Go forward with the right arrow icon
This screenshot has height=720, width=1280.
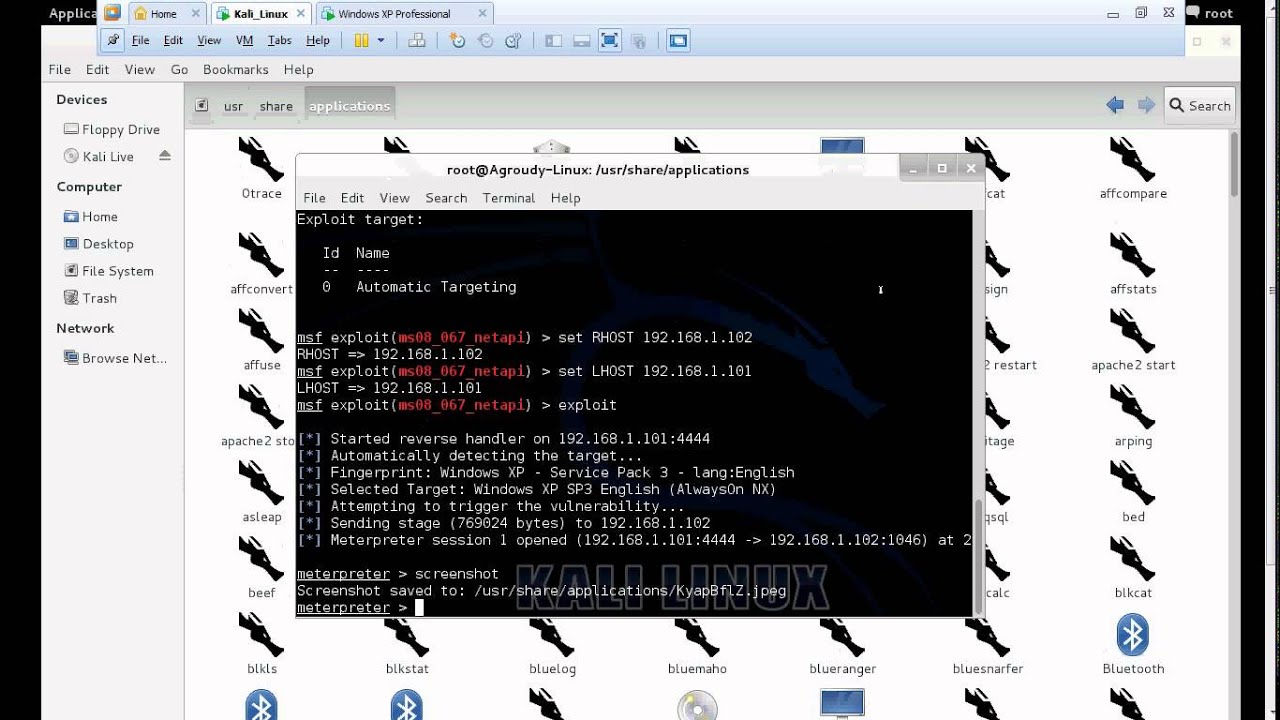tap(1147, 105)
